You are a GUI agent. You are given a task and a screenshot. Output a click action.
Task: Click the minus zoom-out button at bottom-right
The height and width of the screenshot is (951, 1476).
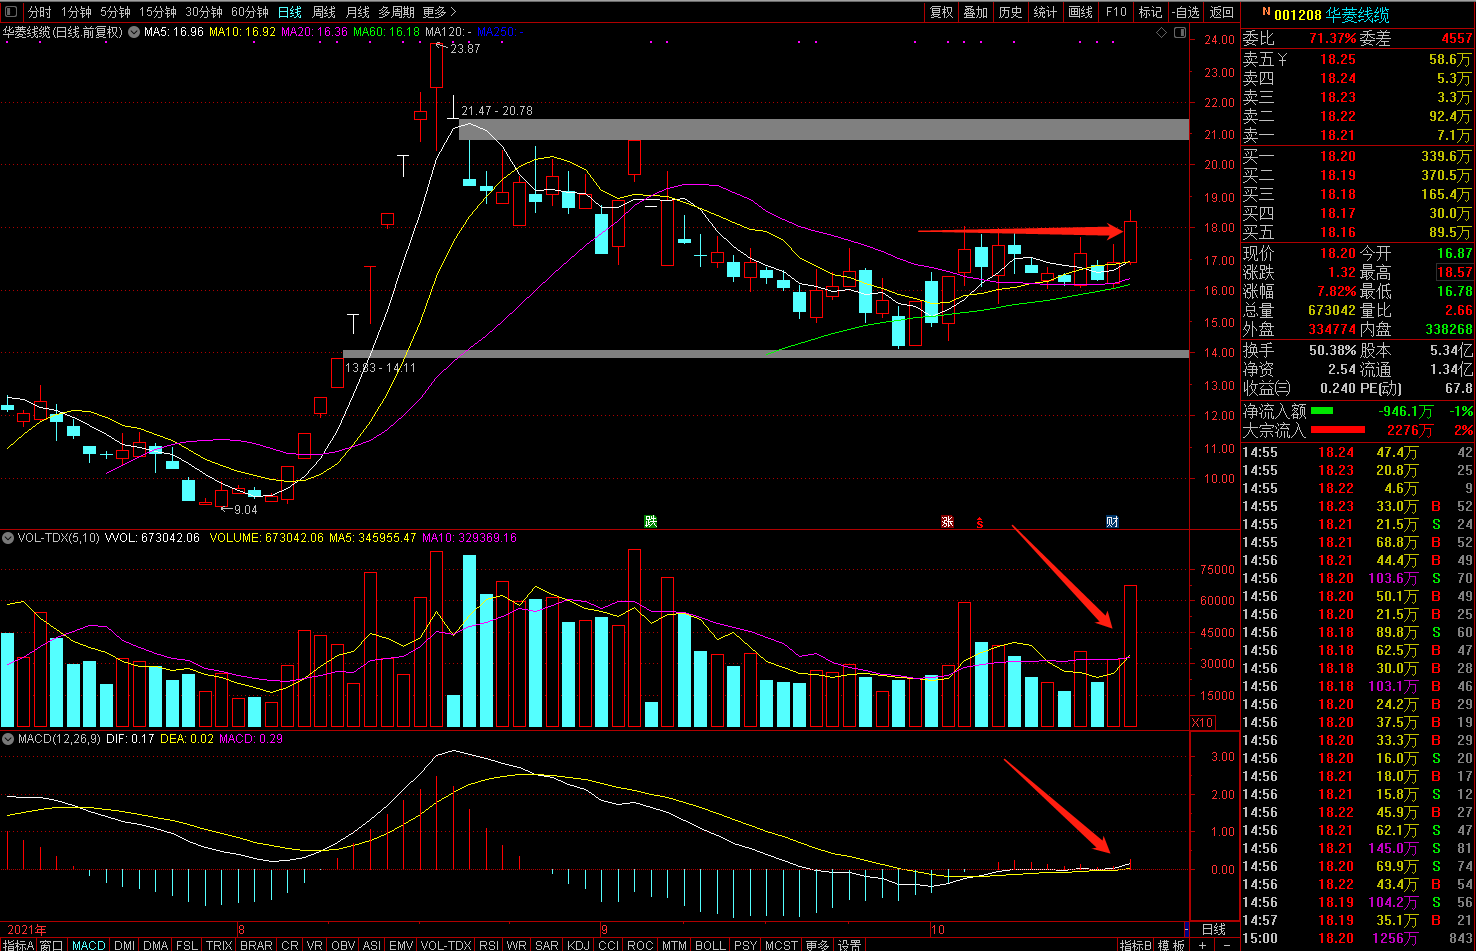1228,945
